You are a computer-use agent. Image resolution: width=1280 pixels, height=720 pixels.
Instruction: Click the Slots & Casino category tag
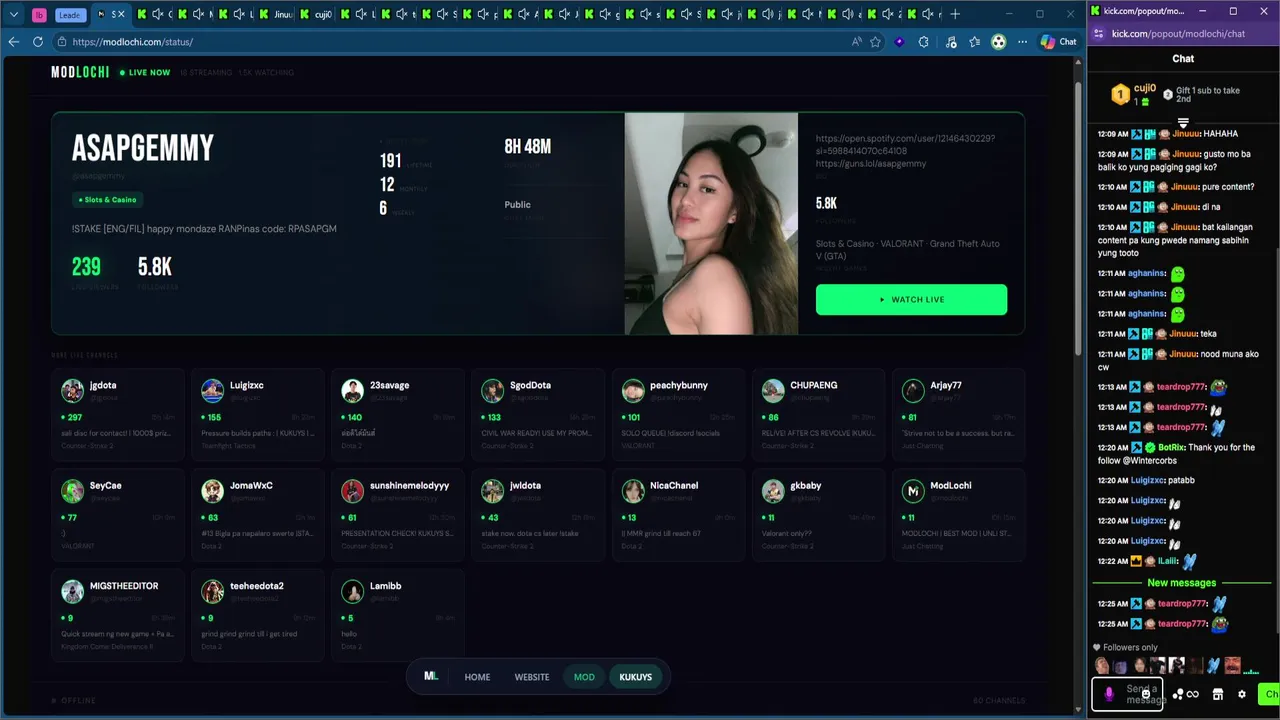(107, 200)
